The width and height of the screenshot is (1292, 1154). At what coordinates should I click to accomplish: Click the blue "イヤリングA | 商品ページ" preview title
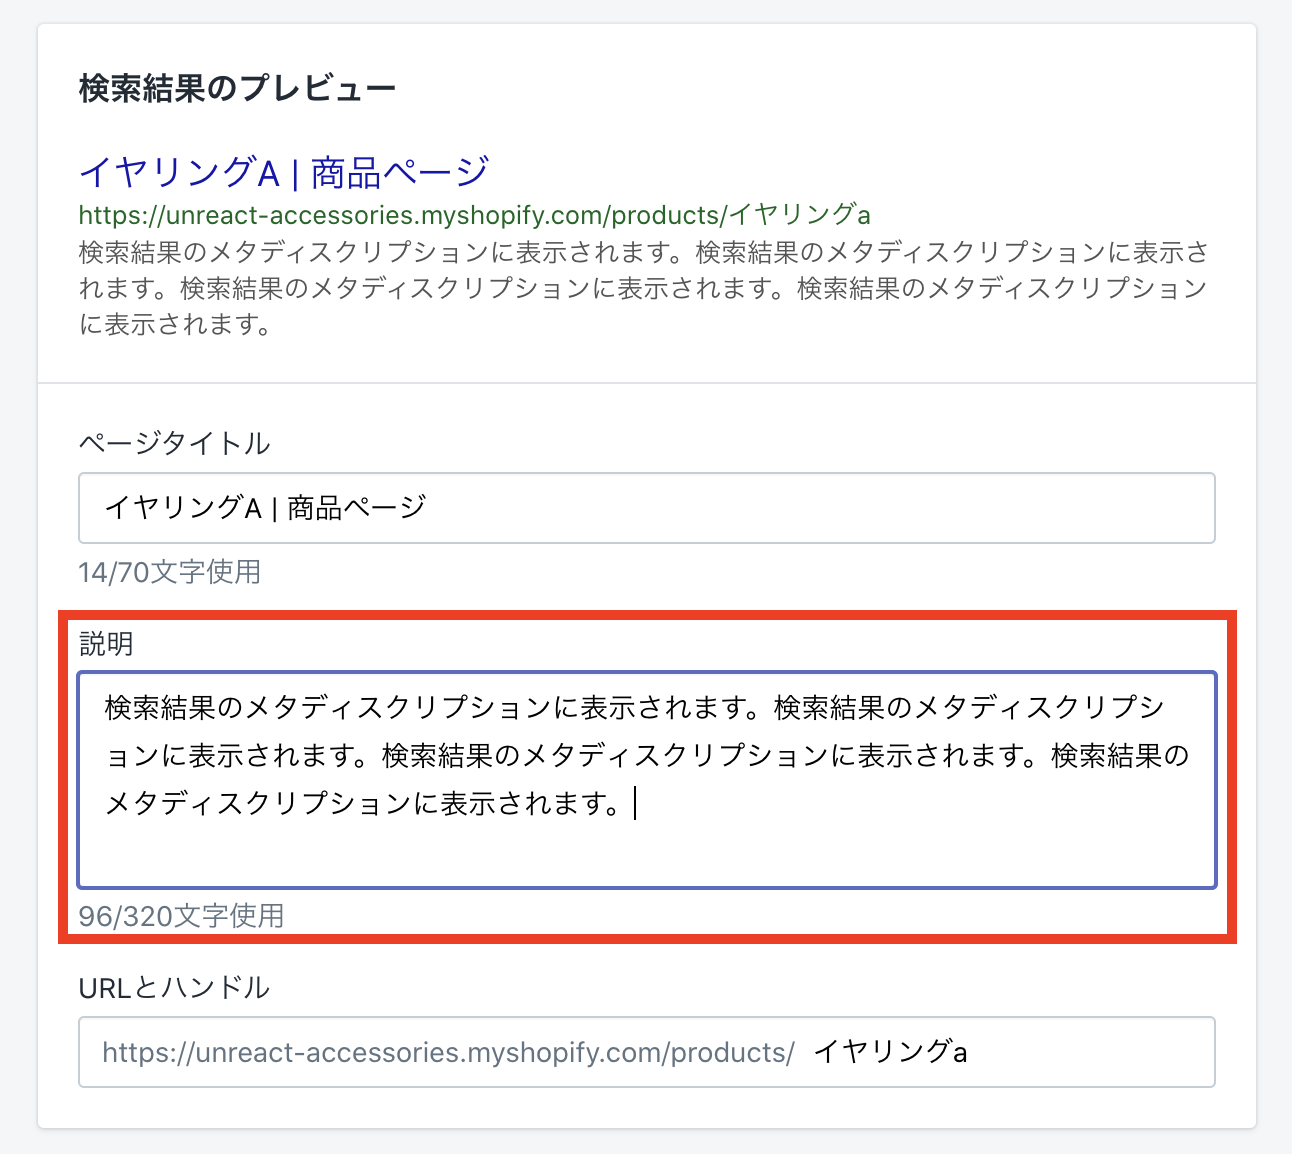click(x=283, y=172)
